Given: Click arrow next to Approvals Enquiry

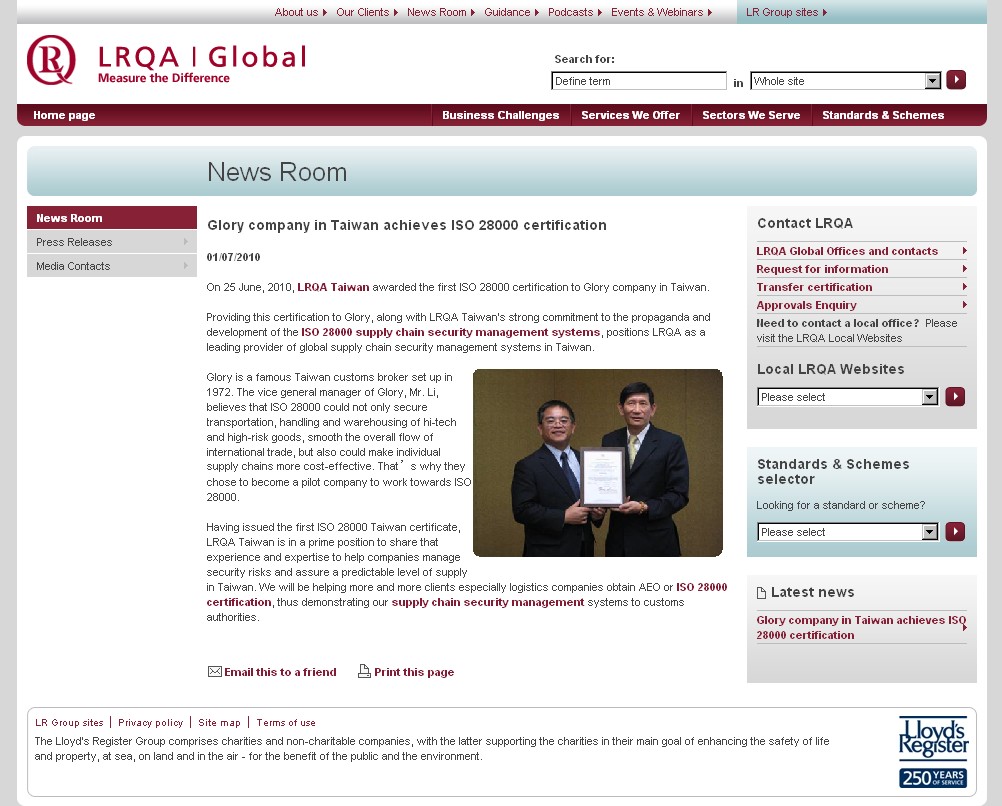Looking at the screenshot, I should (x=964, y=305).
